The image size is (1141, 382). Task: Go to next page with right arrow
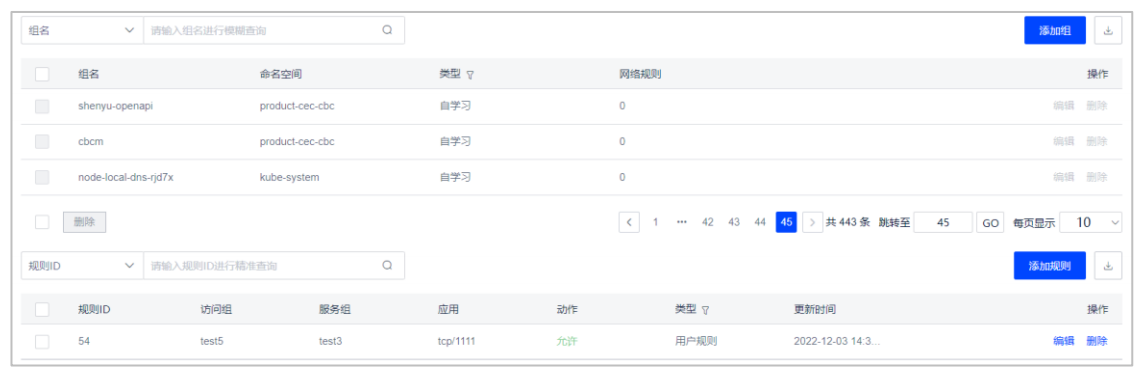pos(812,222)
